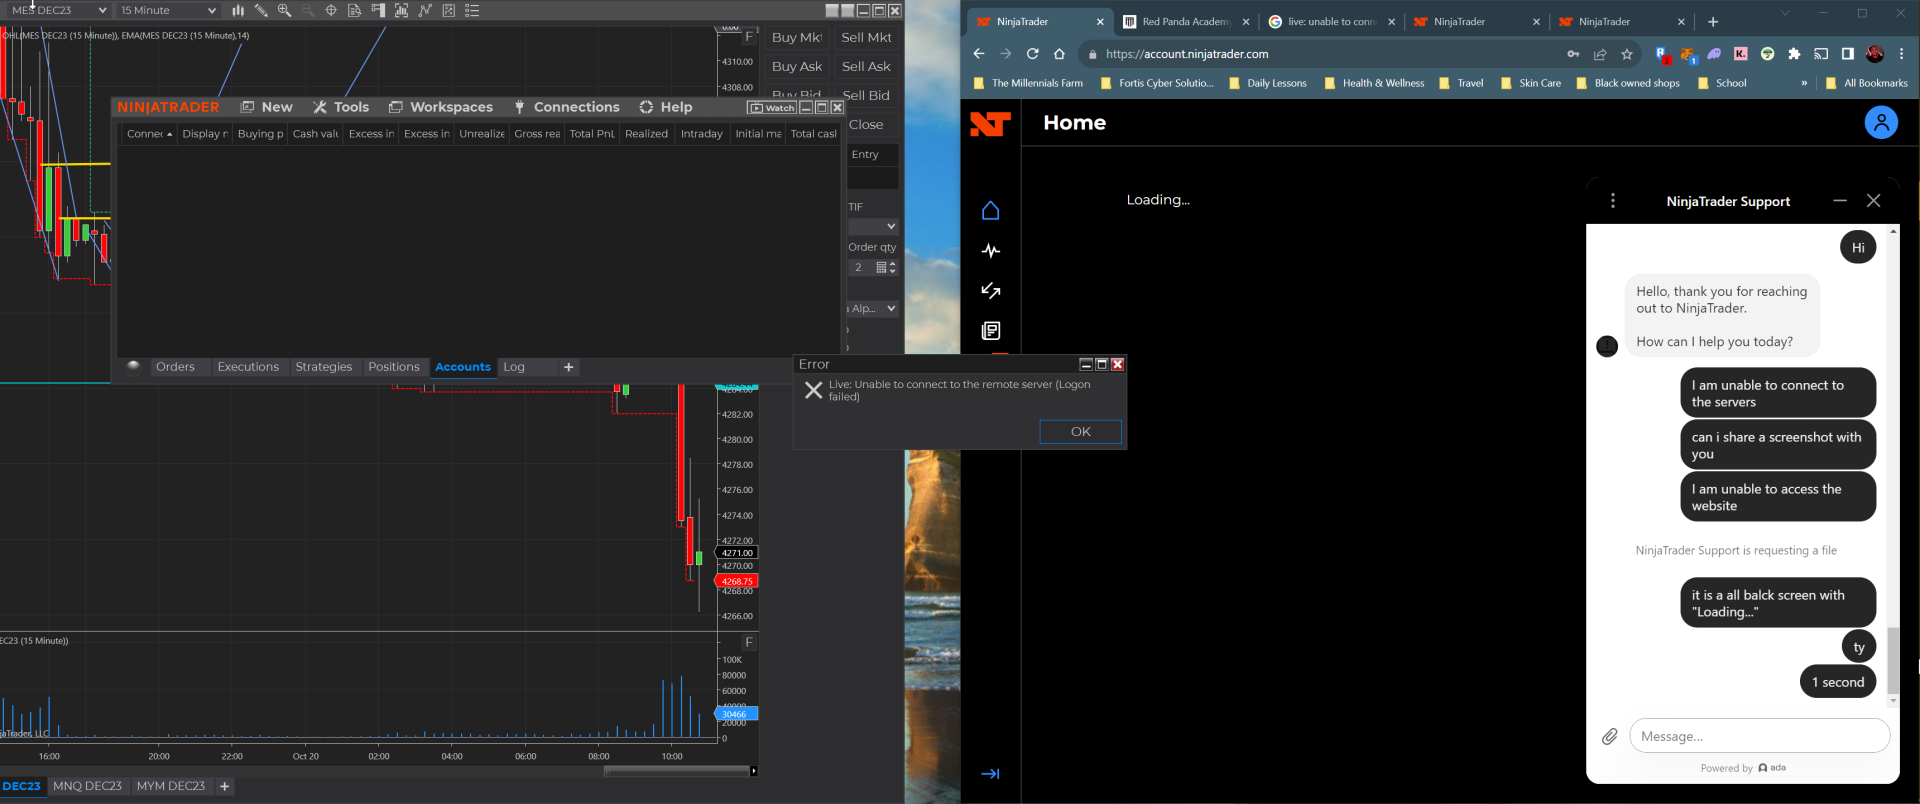The height and width of the screenshot is (804, 1920).
Task: Open the chat options three-dot menu
Action: [1612, 201]
